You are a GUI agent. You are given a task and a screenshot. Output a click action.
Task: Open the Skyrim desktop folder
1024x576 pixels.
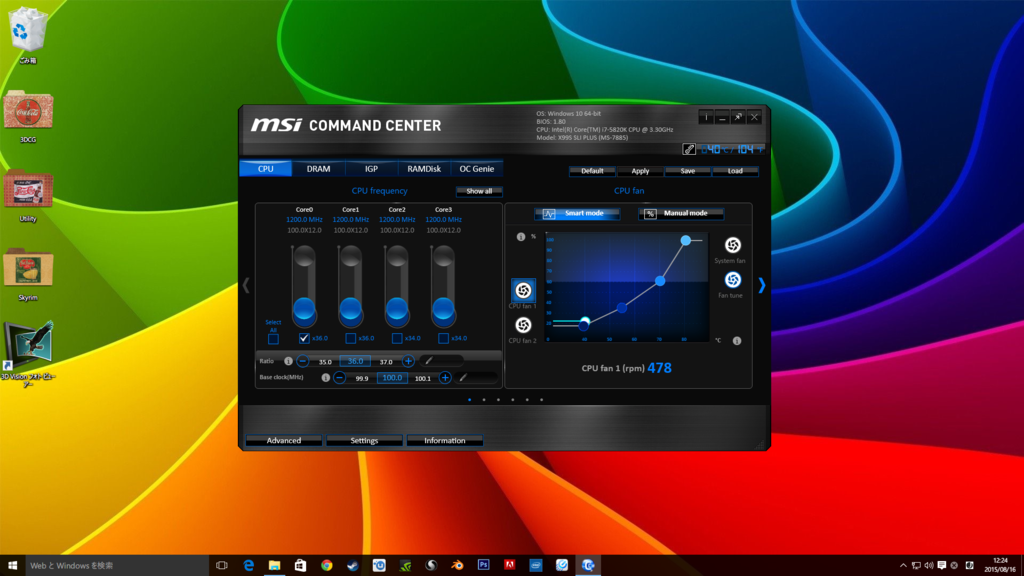27,275
